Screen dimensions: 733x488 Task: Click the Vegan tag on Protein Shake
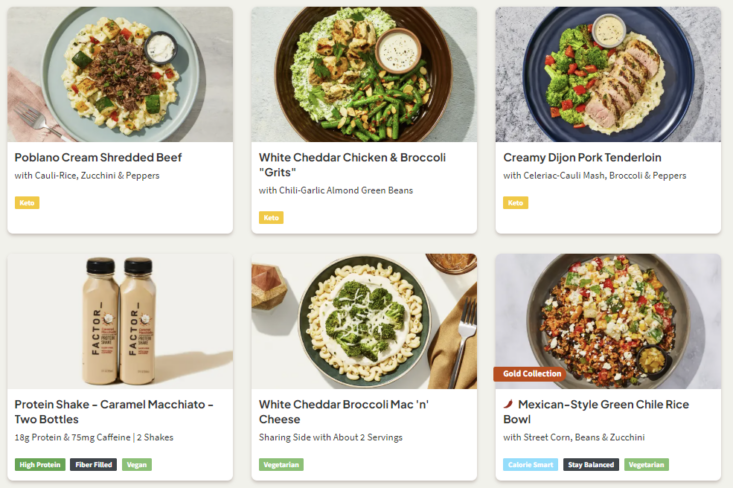[137, 465]
